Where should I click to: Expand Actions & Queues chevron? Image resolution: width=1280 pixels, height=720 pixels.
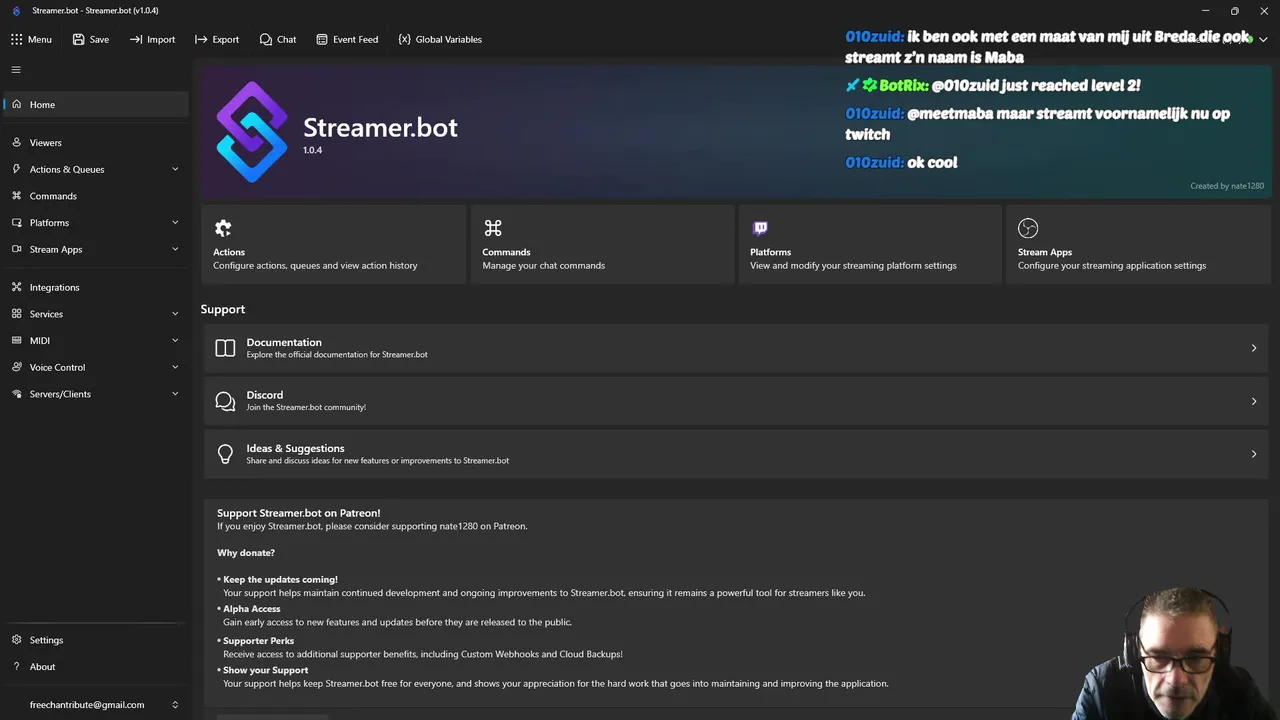point(175,169)
